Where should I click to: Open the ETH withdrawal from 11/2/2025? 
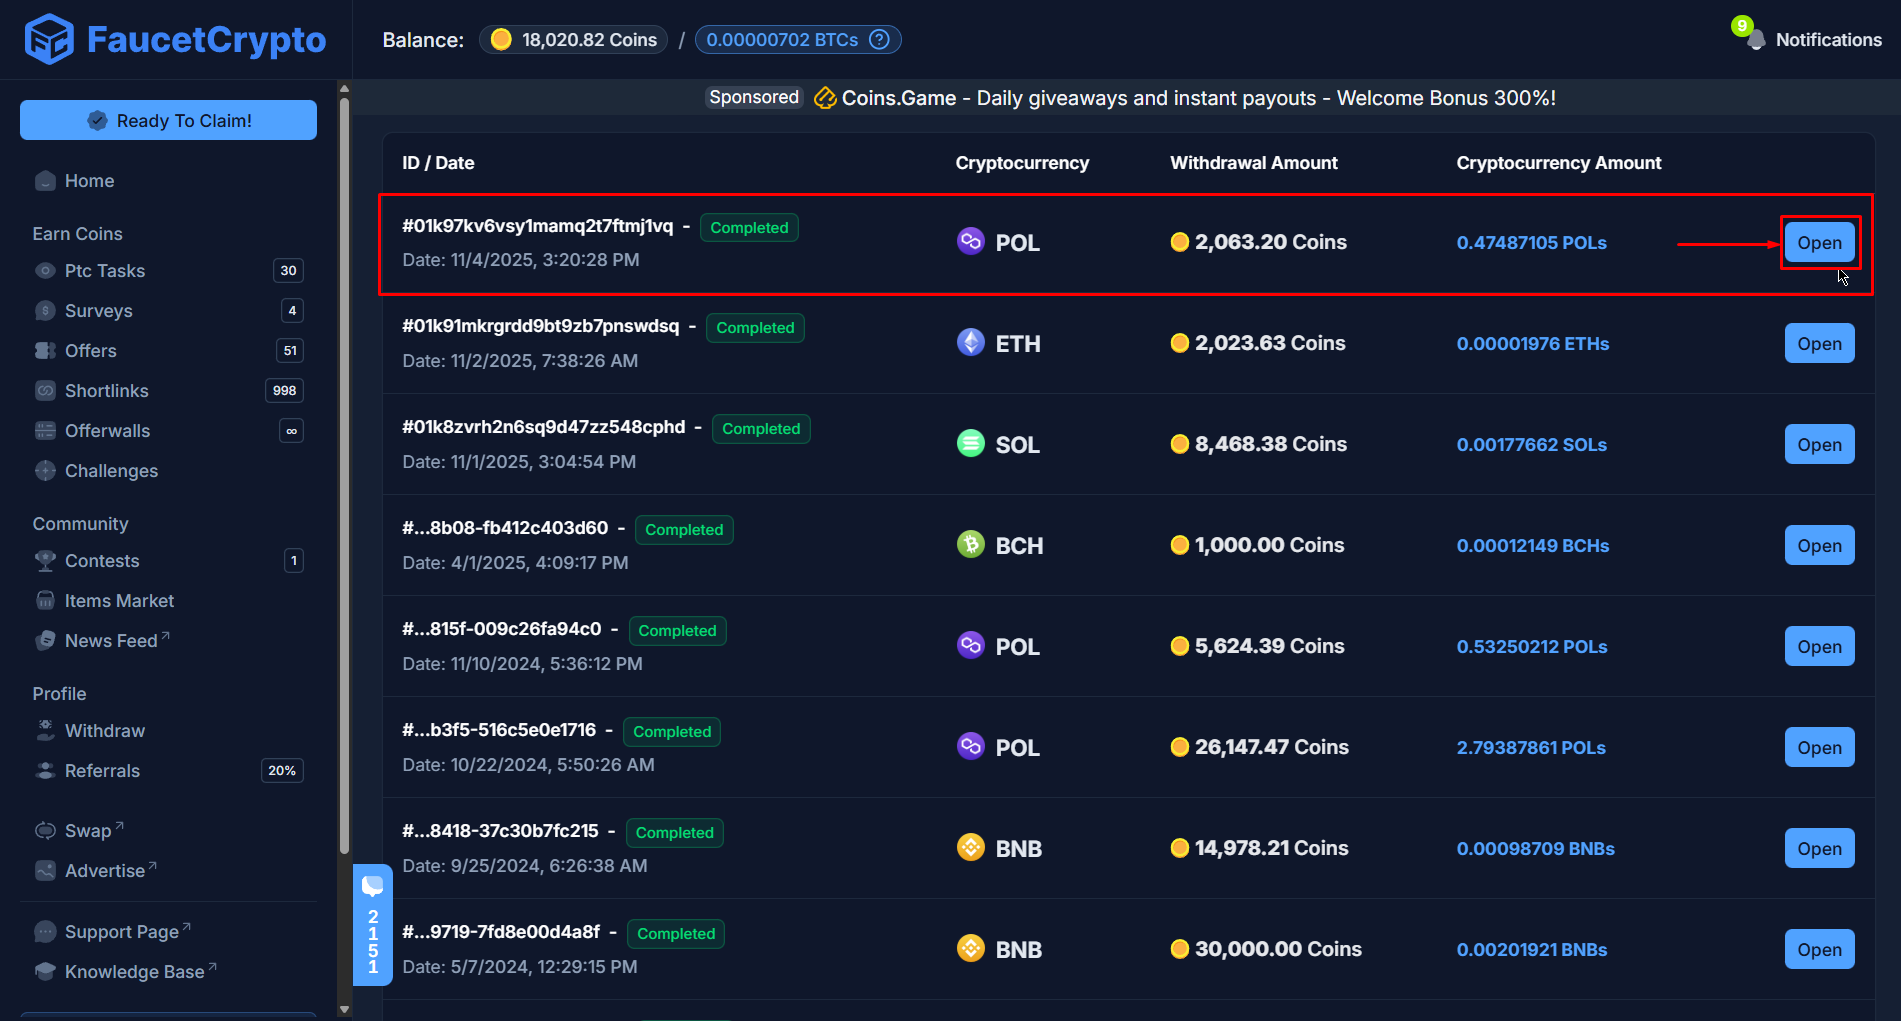1819,343
